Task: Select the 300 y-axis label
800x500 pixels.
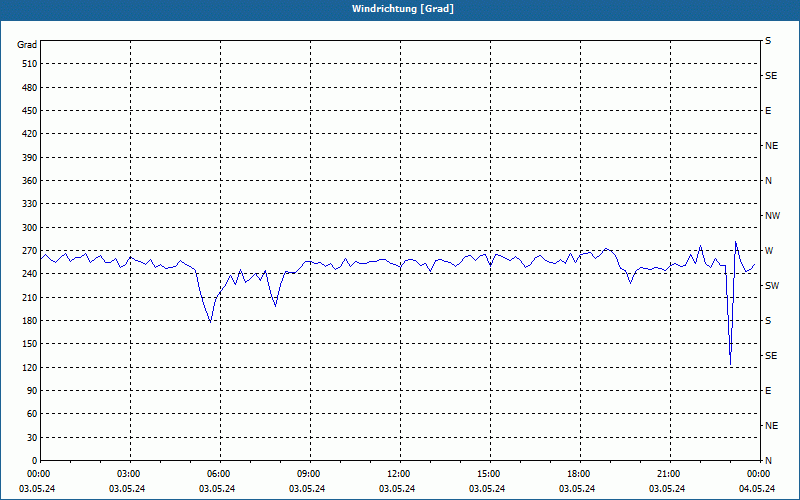Action: coord(30,228)
